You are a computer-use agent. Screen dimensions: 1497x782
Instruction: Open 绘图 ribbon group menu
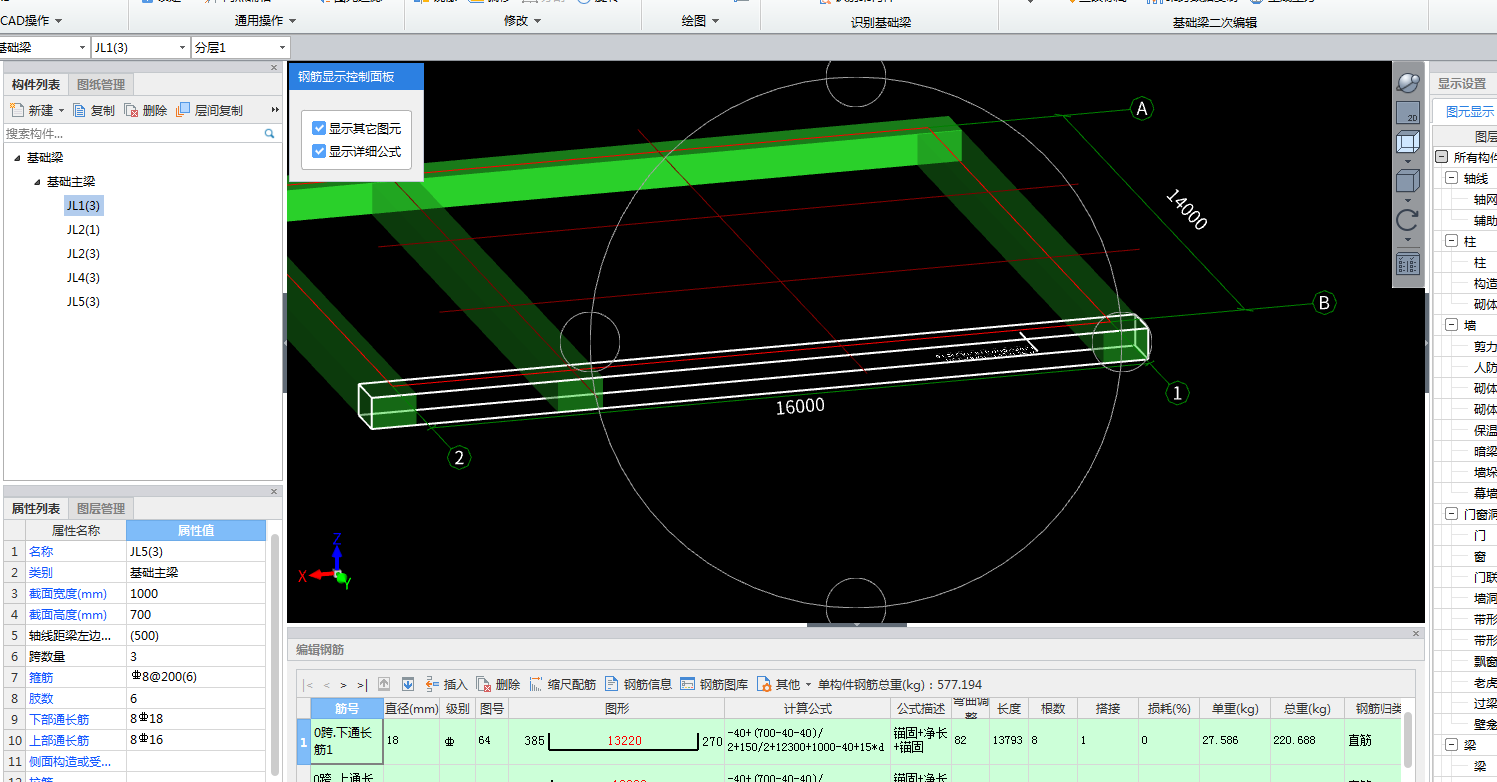point(700,21)
